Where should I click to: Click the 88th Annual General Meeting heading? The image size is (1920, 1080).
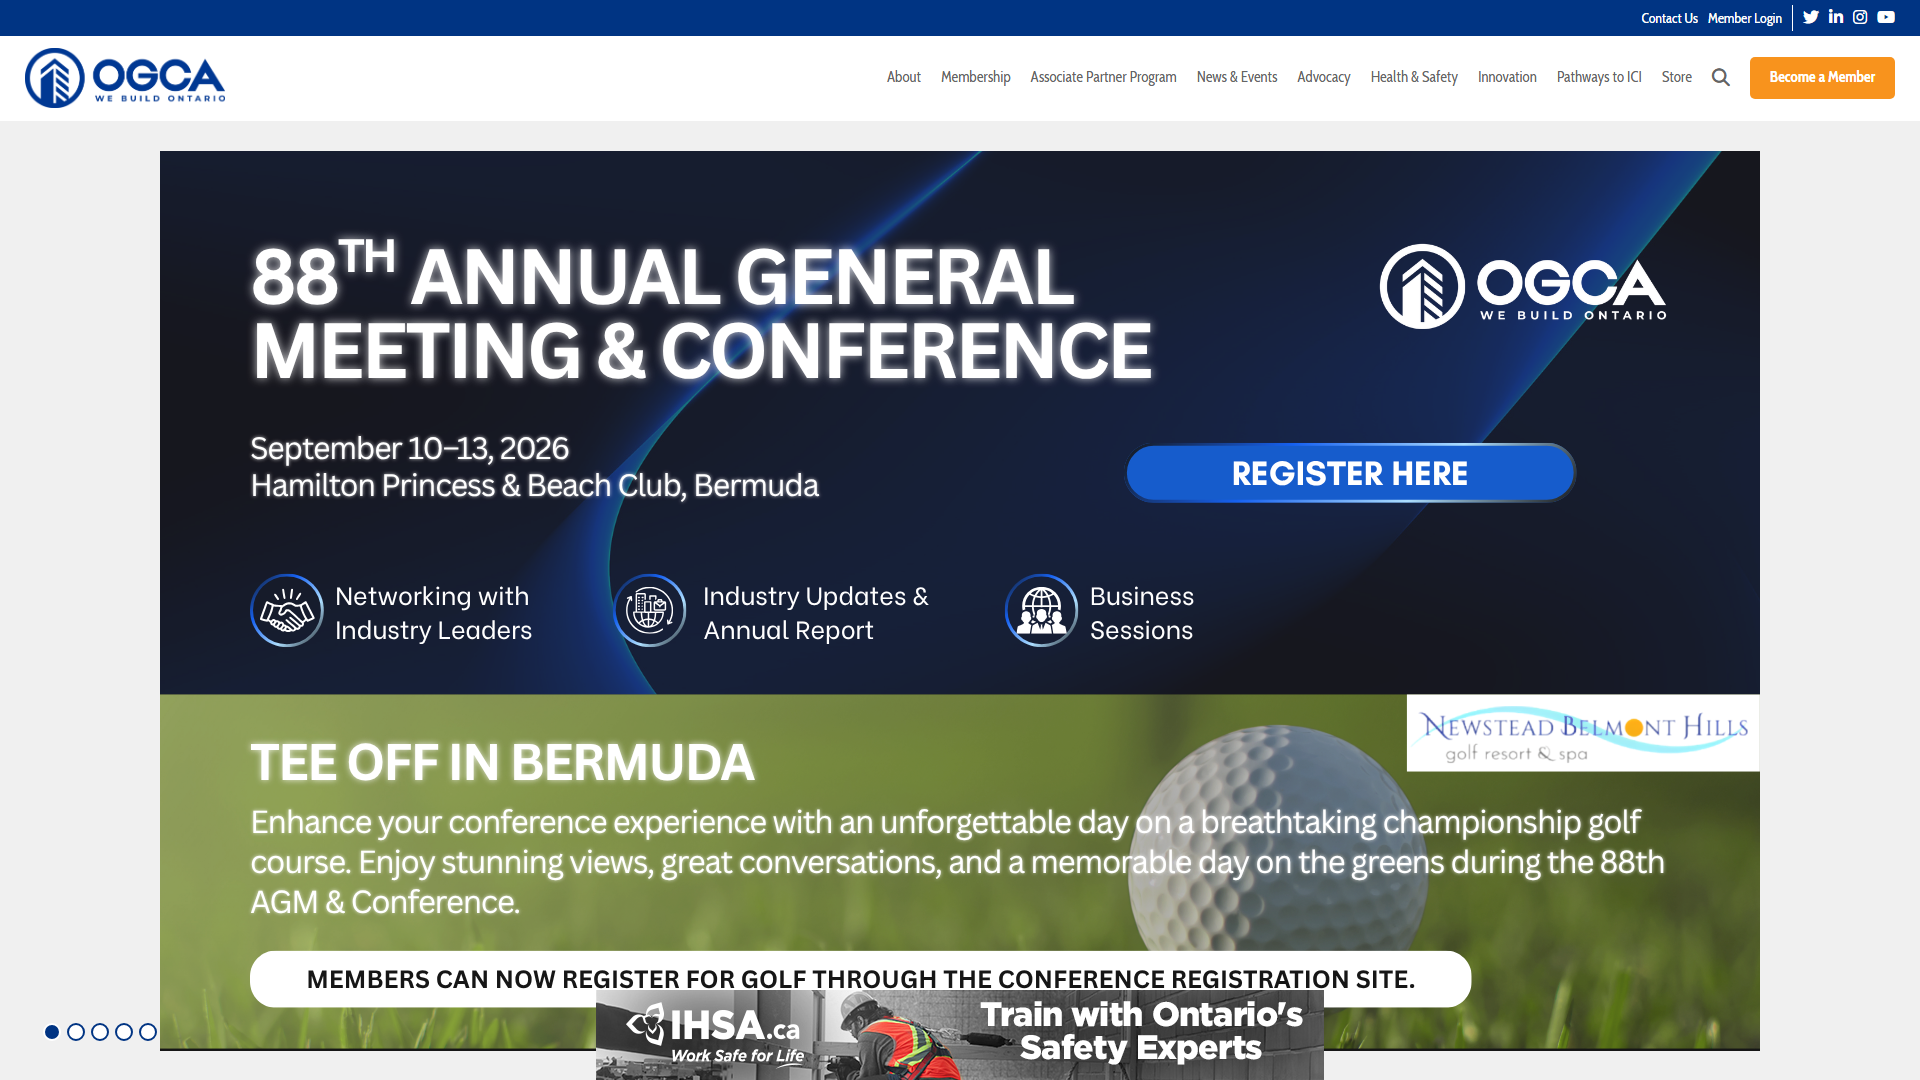[702, 313]
